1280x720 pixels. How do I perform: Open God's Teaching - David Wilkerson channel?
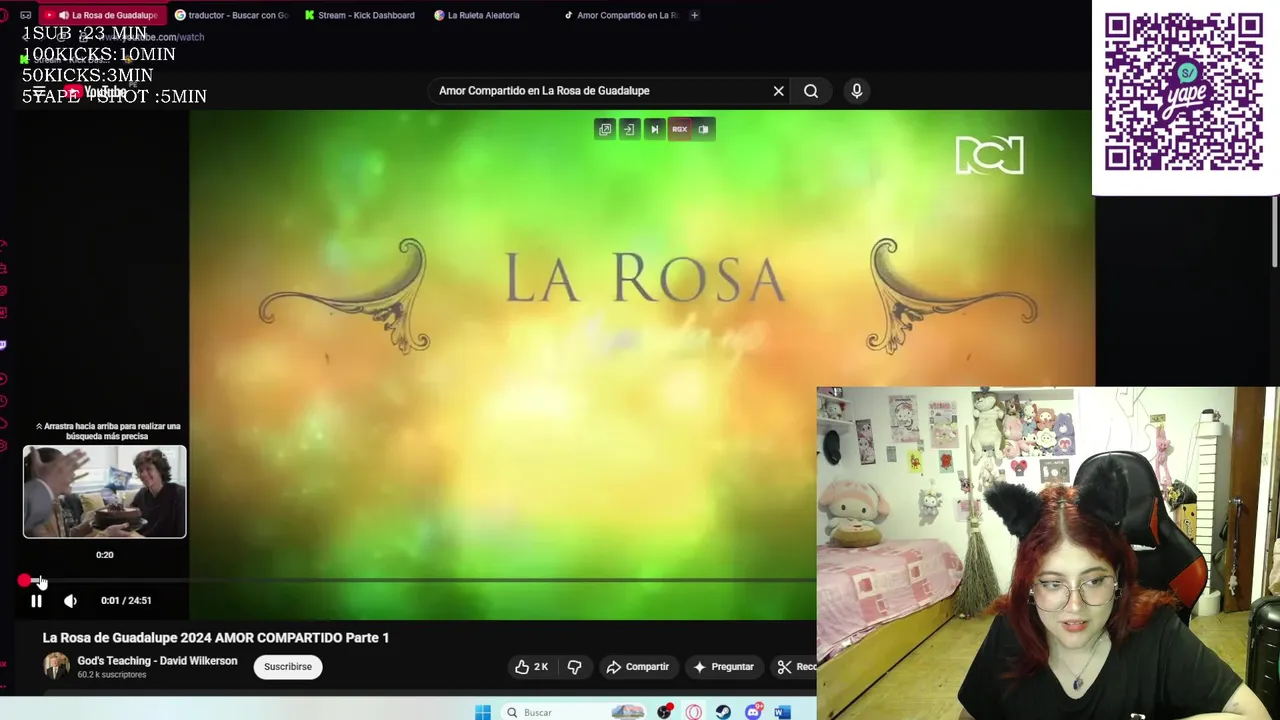(x=157, y=661)
